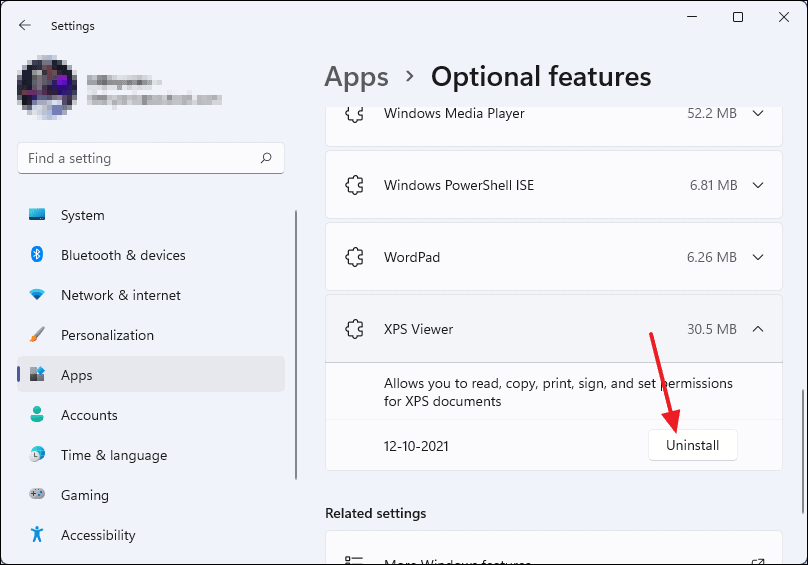Open System settings in sidebar
The height and width of the screenshot is (565, 808).
coord(150,215)
